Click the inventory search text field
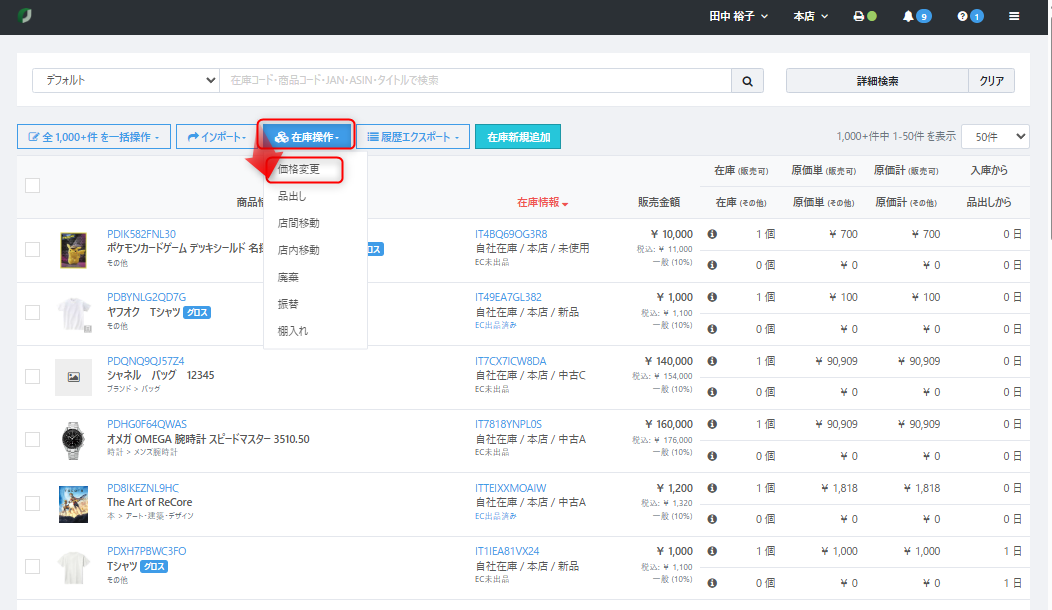 (x=475, y=80)
